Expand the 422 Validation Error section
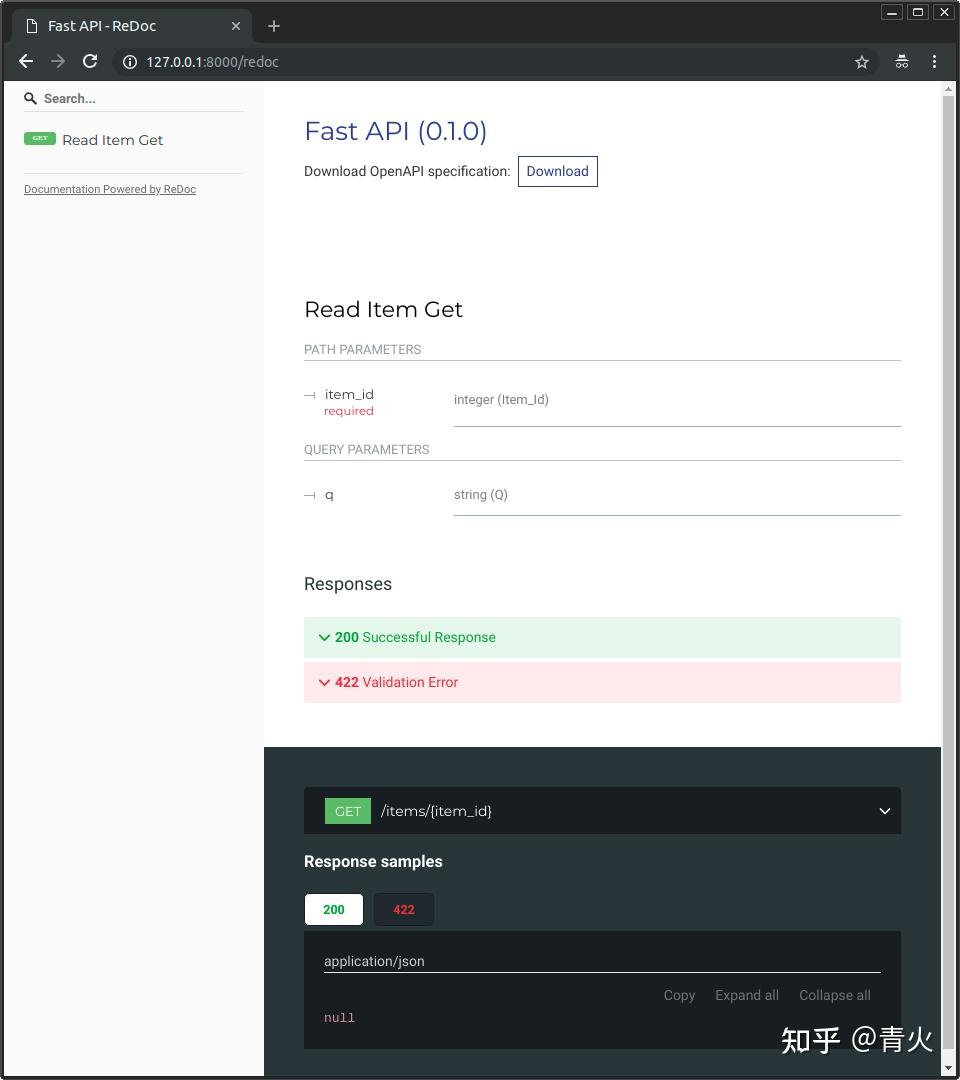960x1080 pixels. point(397,682)
